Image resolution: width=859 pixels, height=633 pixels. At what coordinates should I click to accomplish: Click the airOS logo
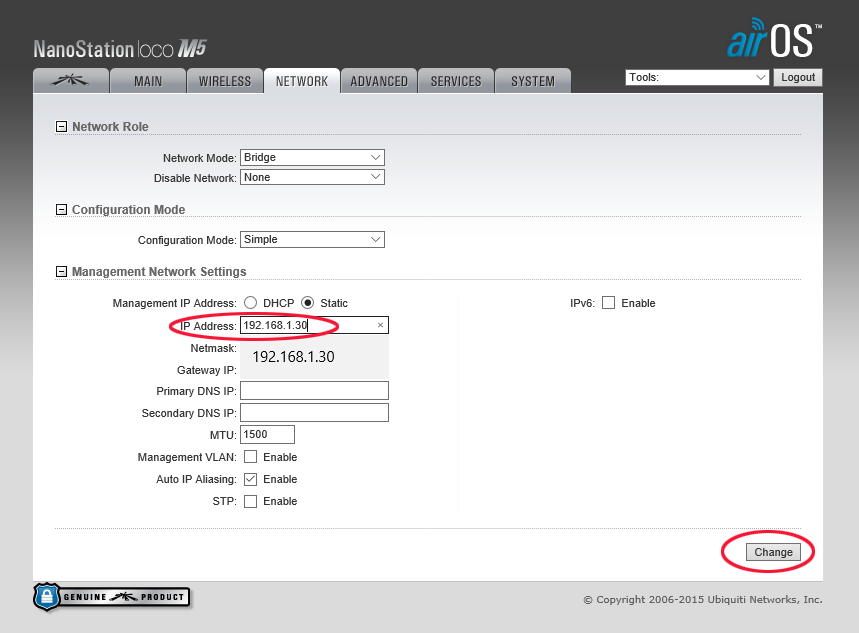pos(775,39)
